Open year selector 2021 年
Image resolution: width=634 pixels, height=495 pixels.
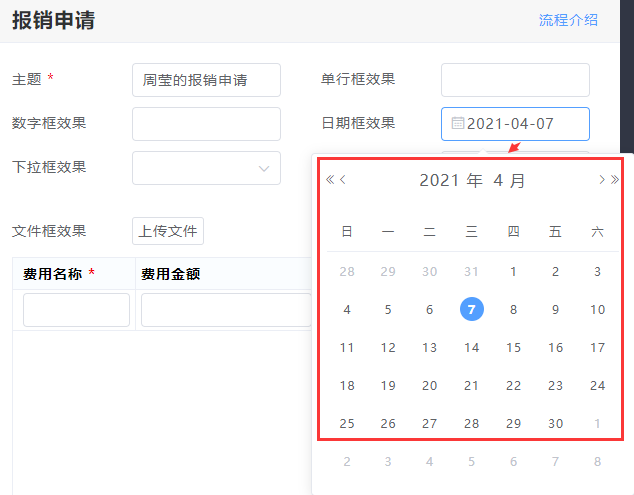pyautogui.click(x=450, y=181)
